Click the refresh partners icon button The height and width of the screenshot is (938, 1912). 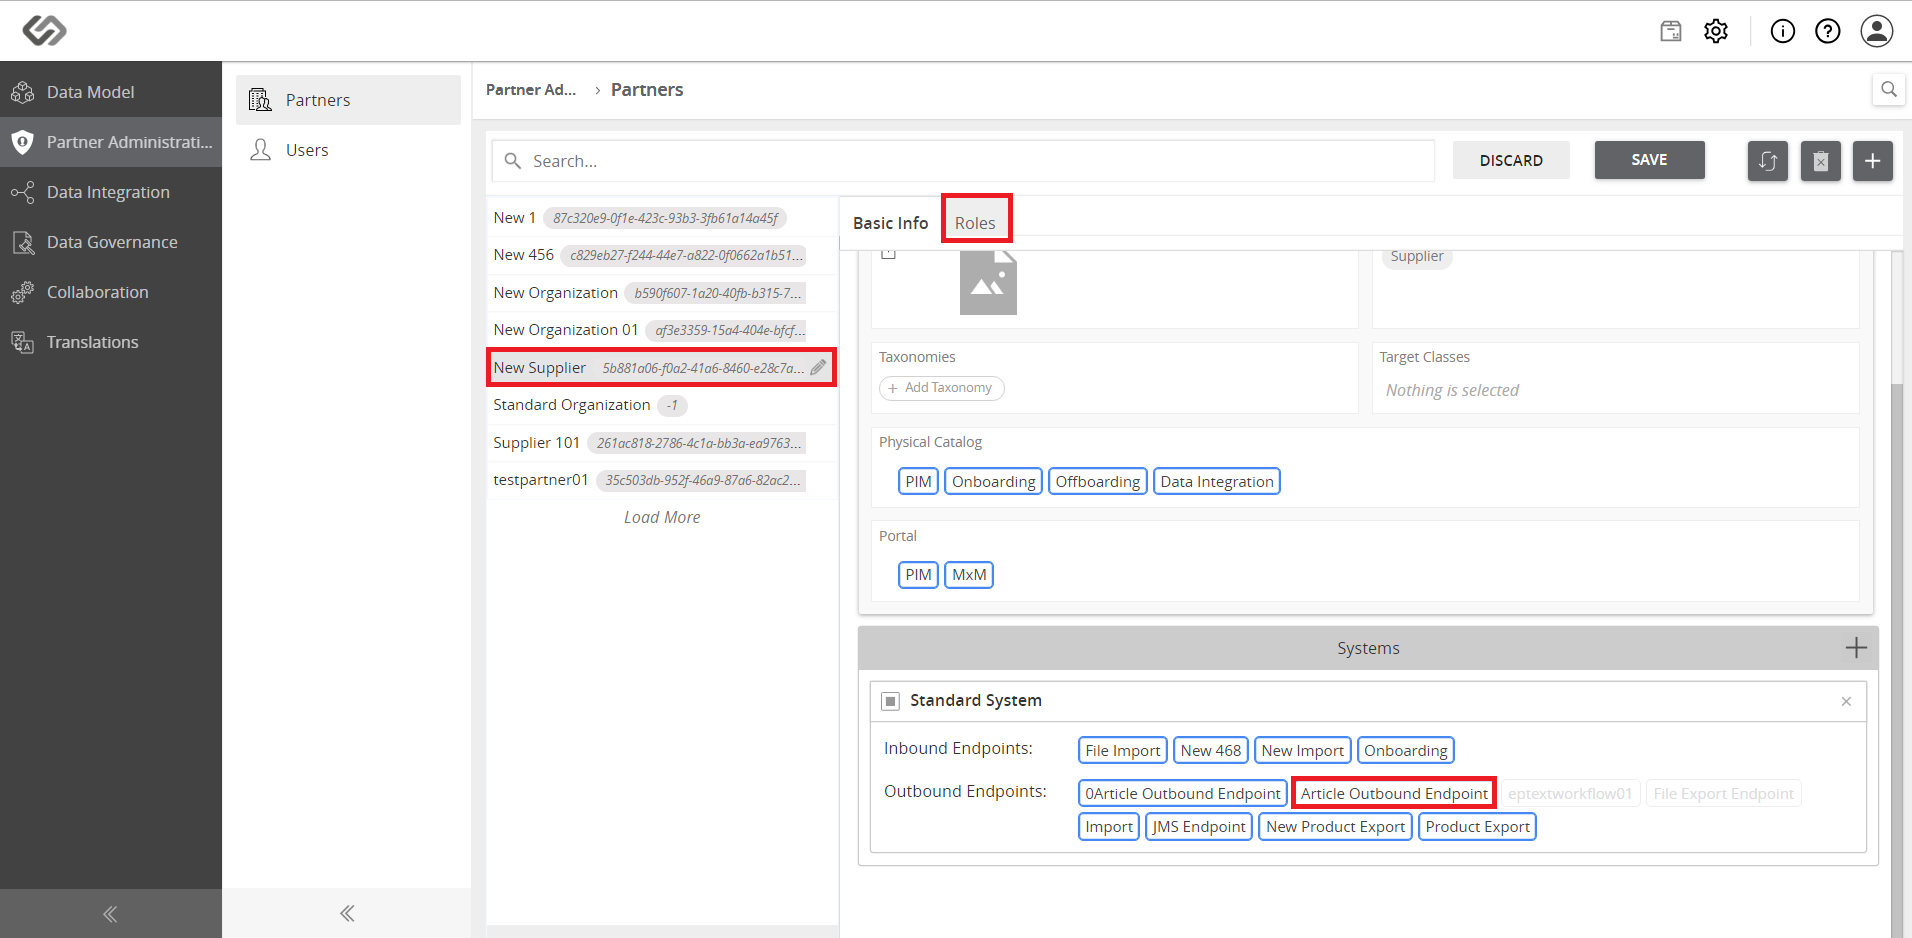click(x=1768, y=160)
